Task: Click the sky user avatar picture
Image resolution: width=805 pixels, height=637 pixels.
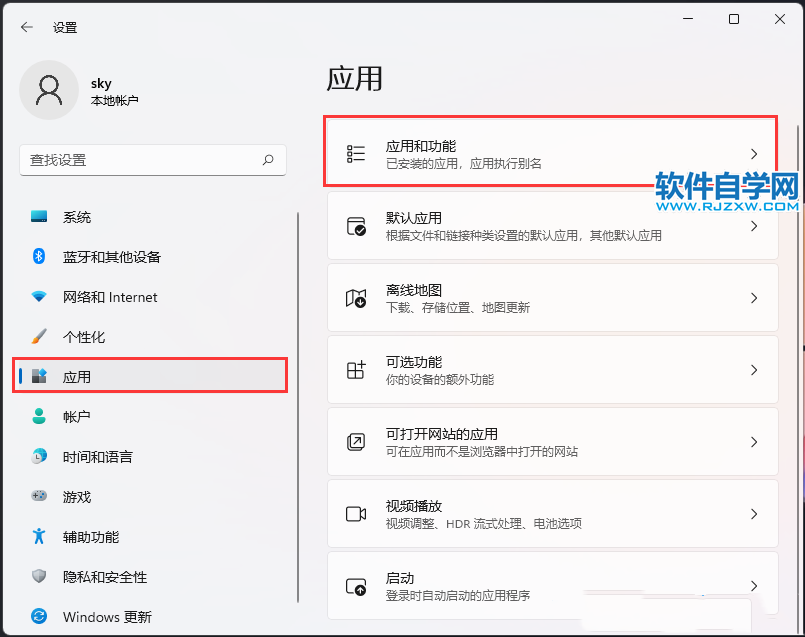Action: [x=48, y=90]
